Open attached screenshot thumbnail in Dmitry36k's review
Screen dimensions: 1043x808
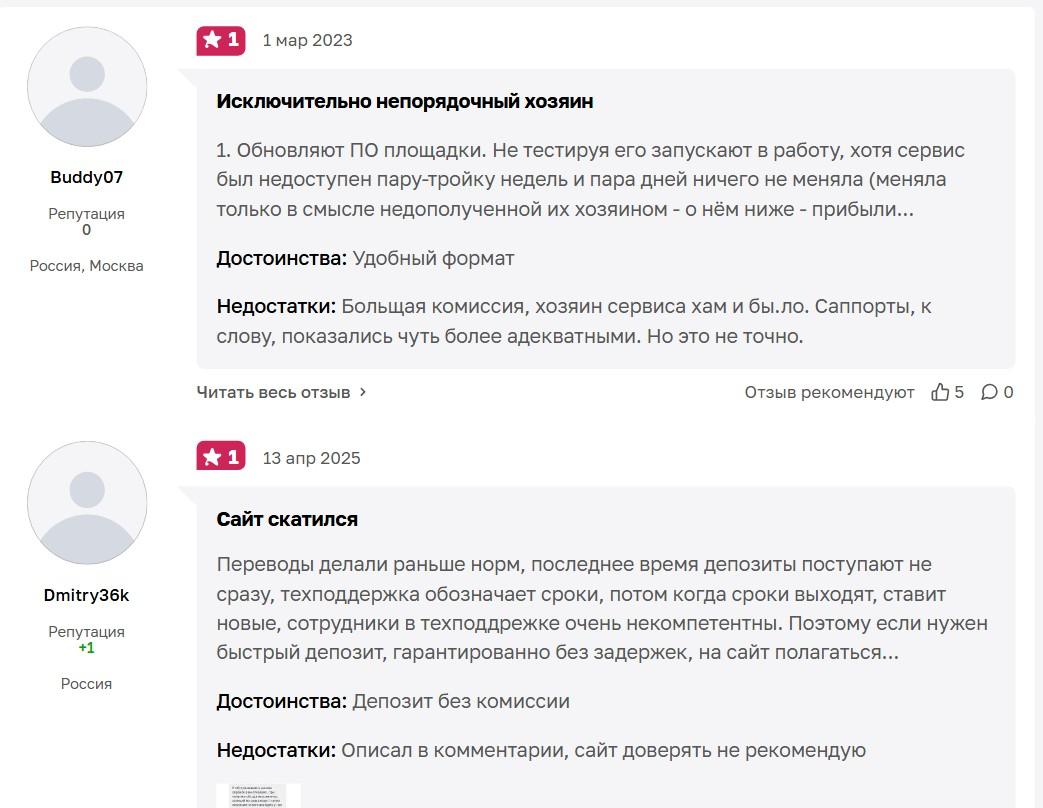(x=258, y=796)
